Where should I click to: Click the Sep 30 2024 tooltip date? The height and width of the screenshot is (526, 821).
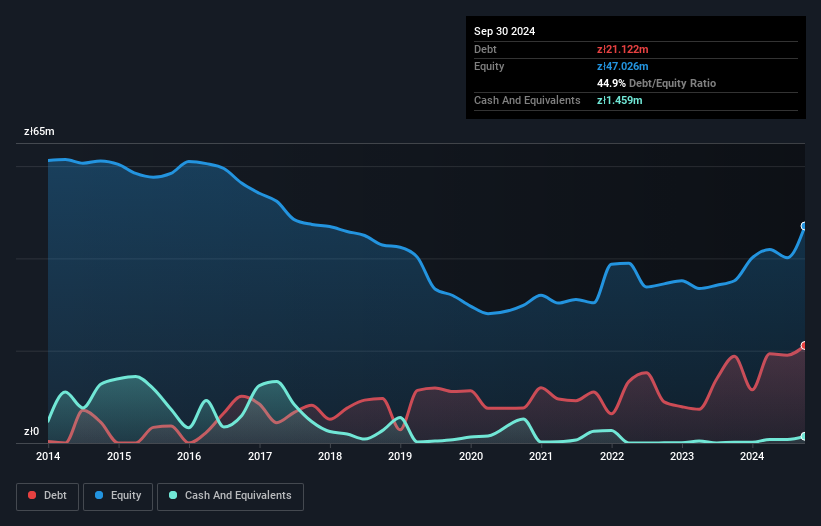[x=504, y=31]
